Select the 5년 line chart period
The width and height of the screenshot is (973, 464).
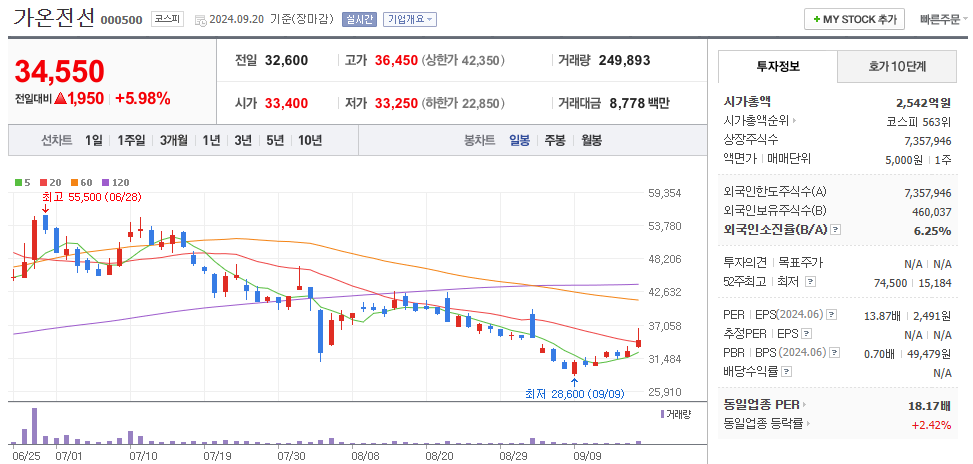[x=275, y=140]
